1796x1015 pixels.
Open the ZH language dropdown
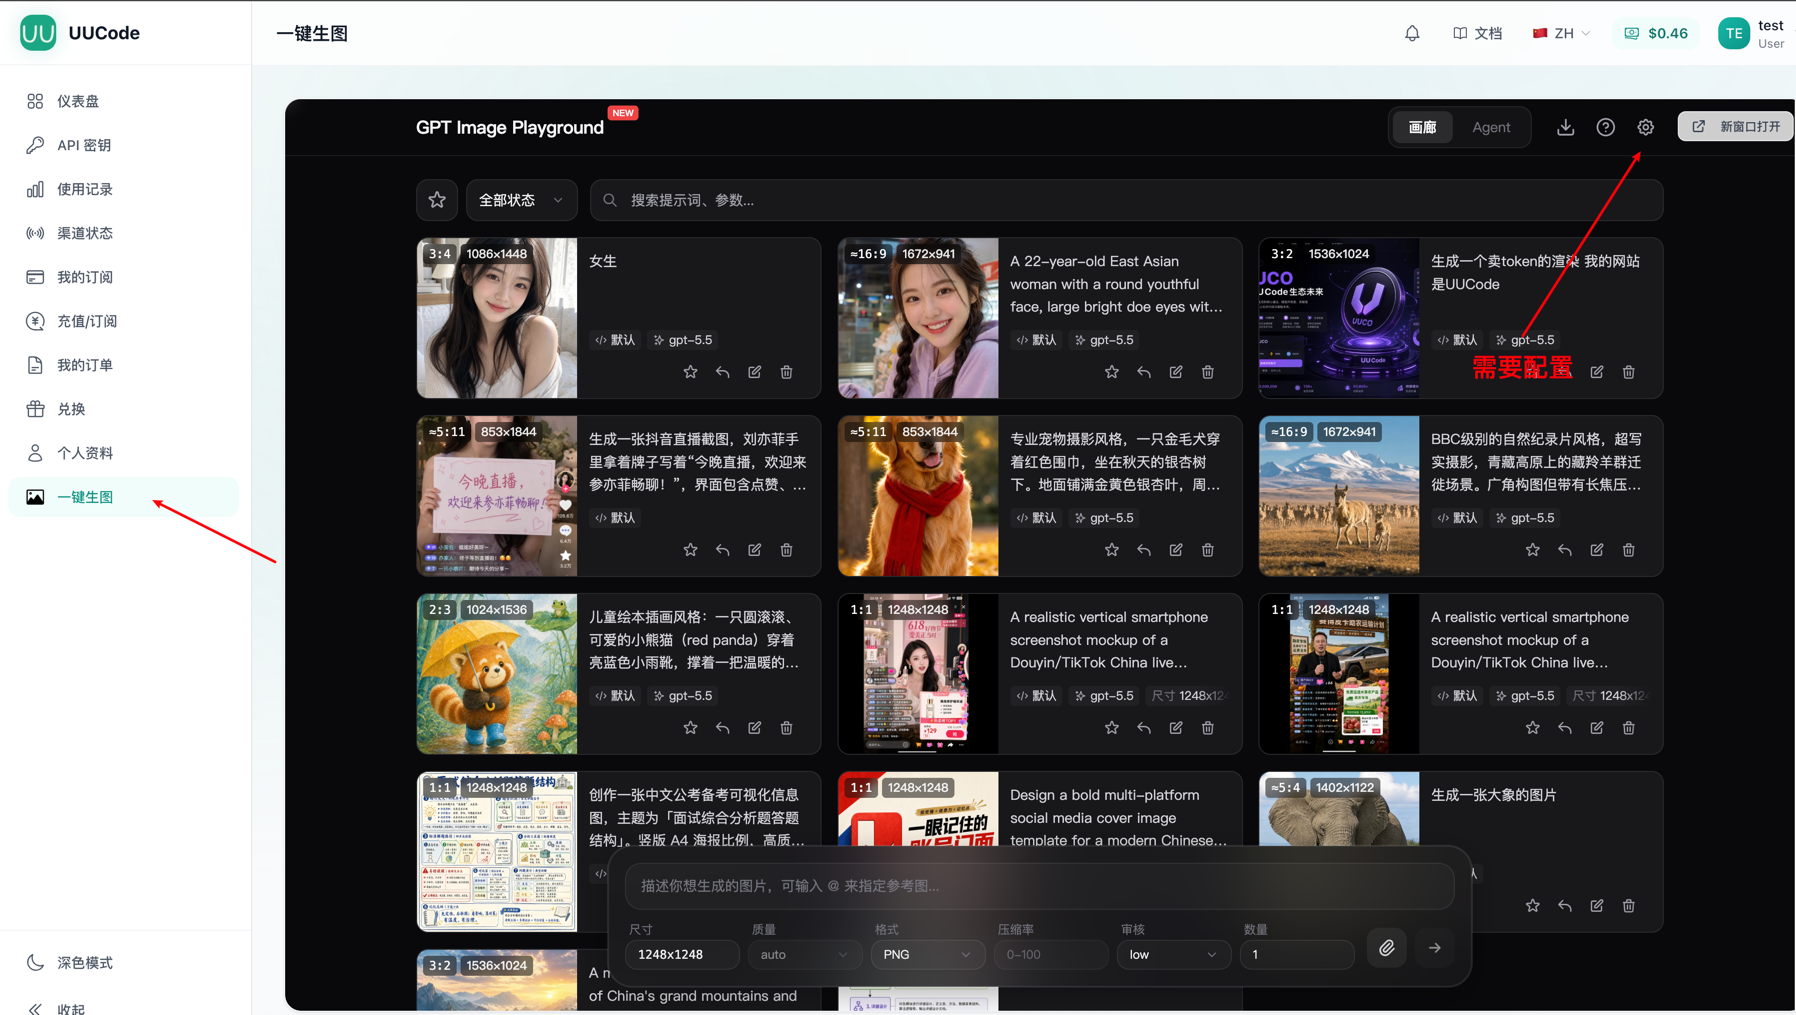coord(1561,33)
